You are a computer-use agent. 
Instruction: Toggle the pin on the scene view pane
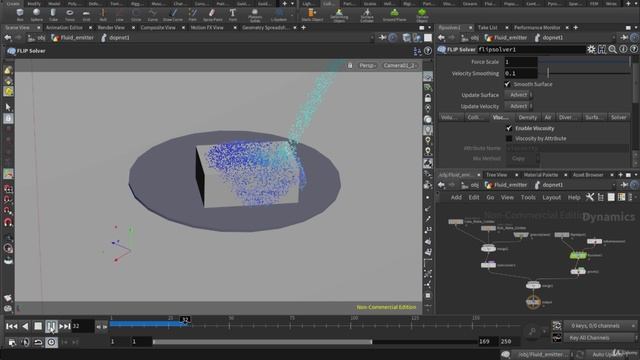[382, 38]
